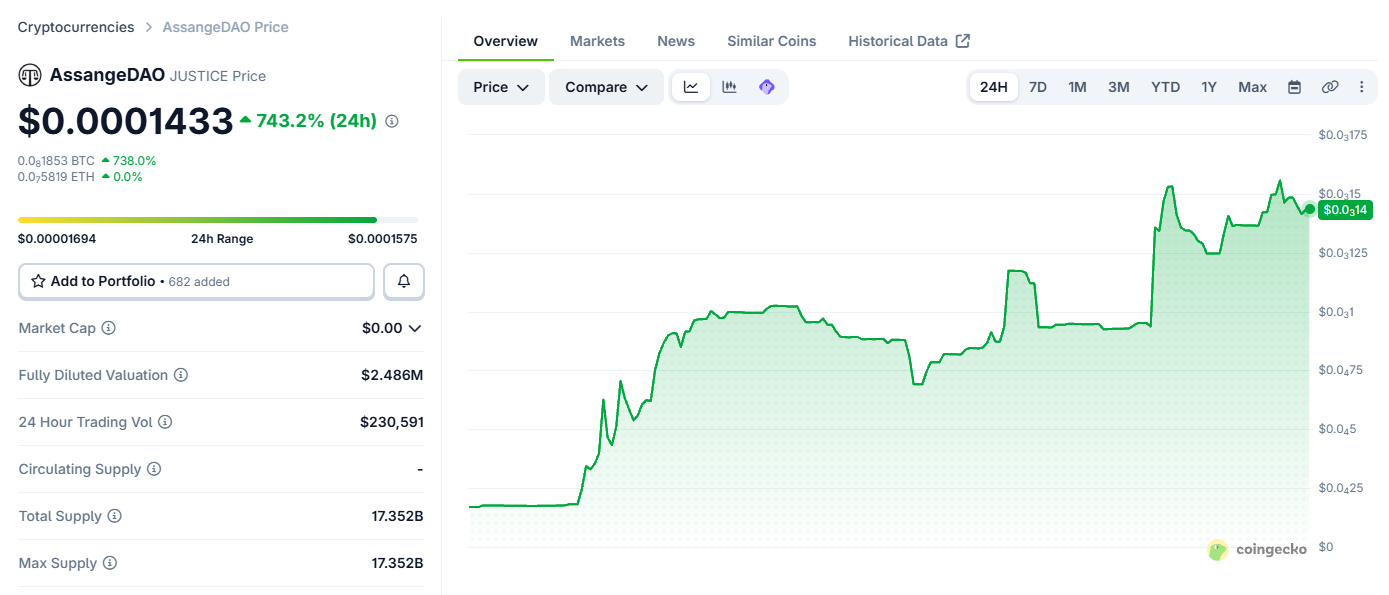Viewport: 1389px width, 595px height.
Task: Open the Compare dropdown
Action: coord(606,87)
